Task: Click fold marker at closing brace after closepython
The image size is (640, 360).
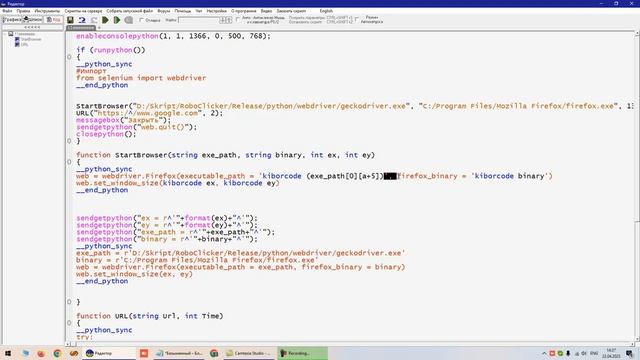Action: coord(69,141)
